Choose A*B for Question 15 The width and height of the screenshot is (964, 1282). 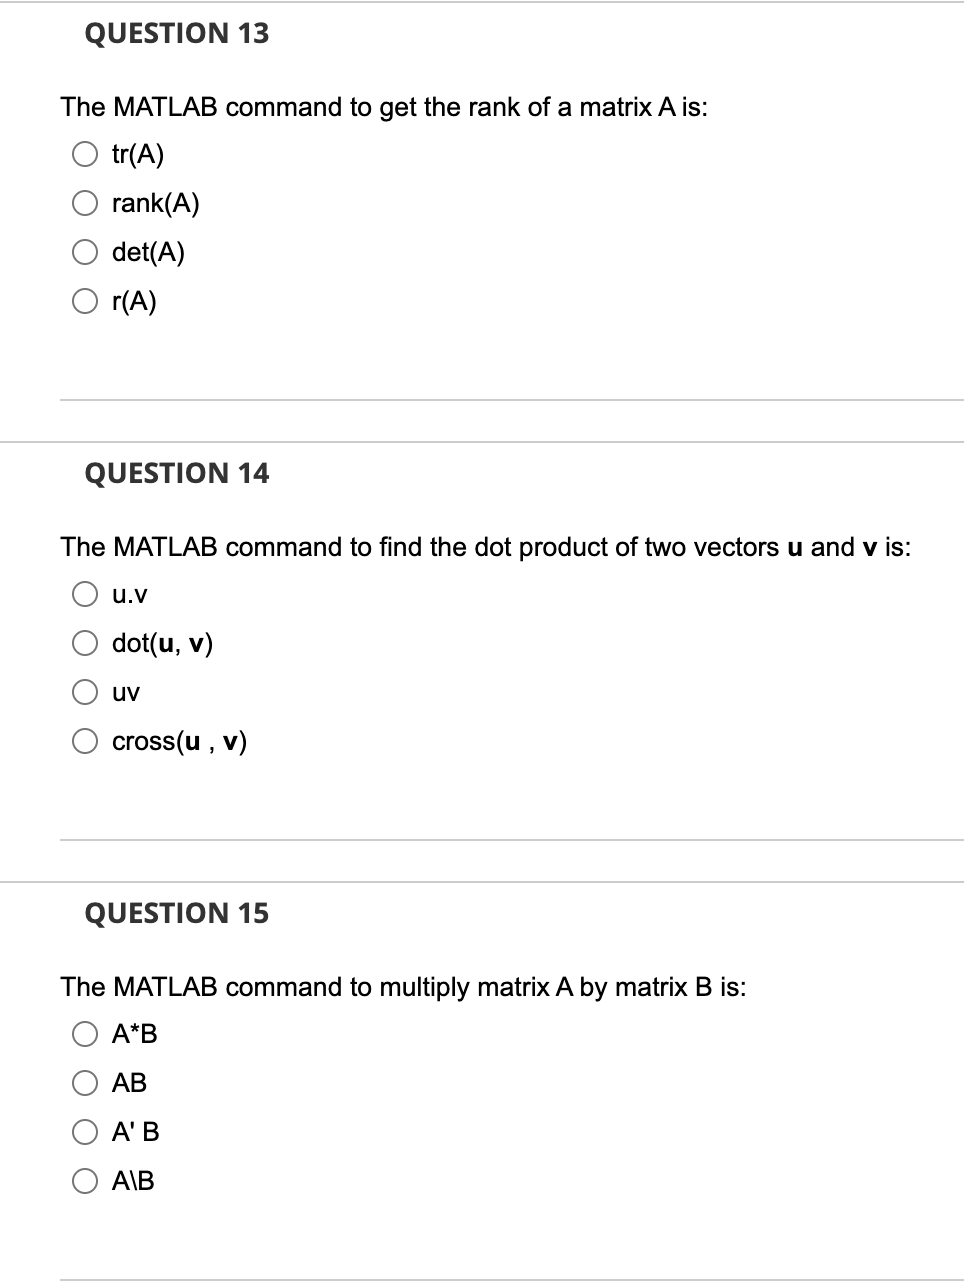85,1034
